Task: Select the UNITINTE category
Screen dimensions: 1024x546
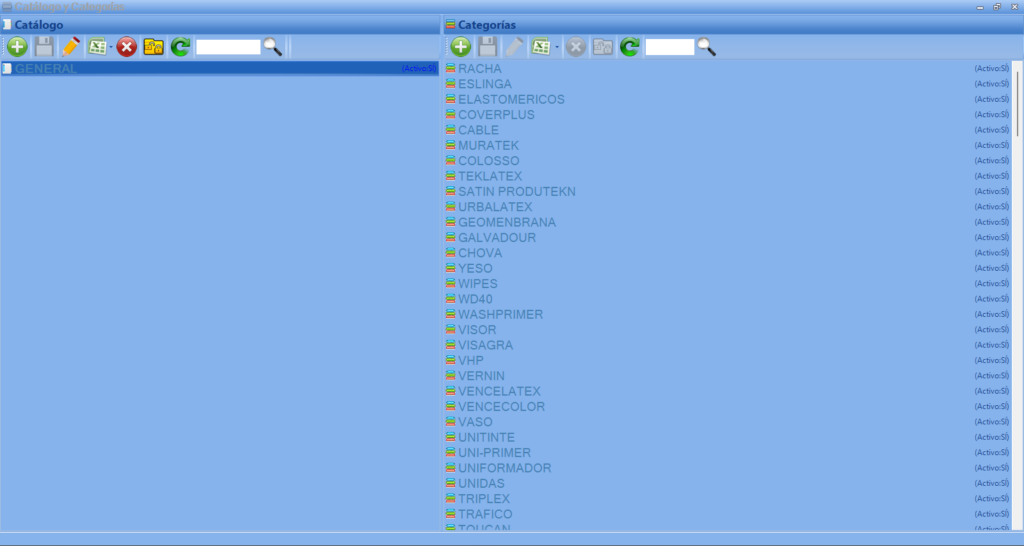Action: [x=728, y=437]
